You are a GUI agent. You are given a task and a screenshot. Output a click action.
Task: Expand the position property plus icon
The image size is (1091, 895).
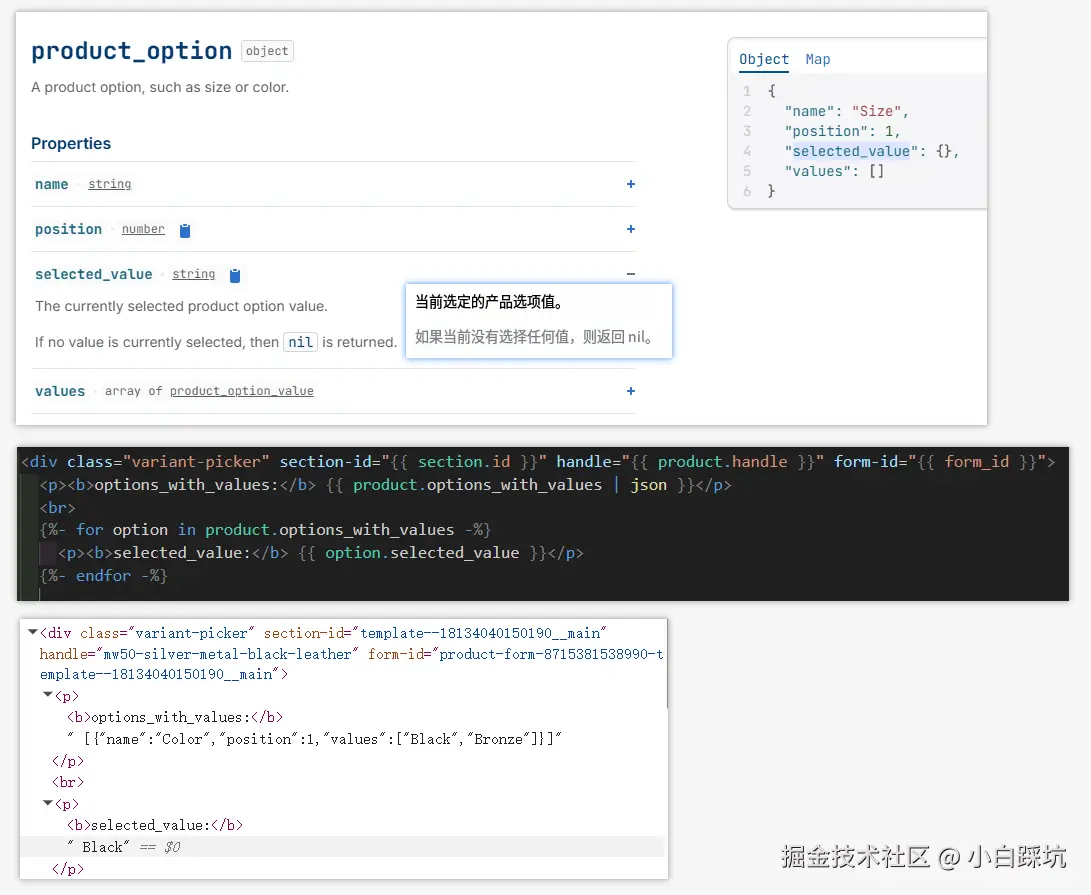click(630, 229)
